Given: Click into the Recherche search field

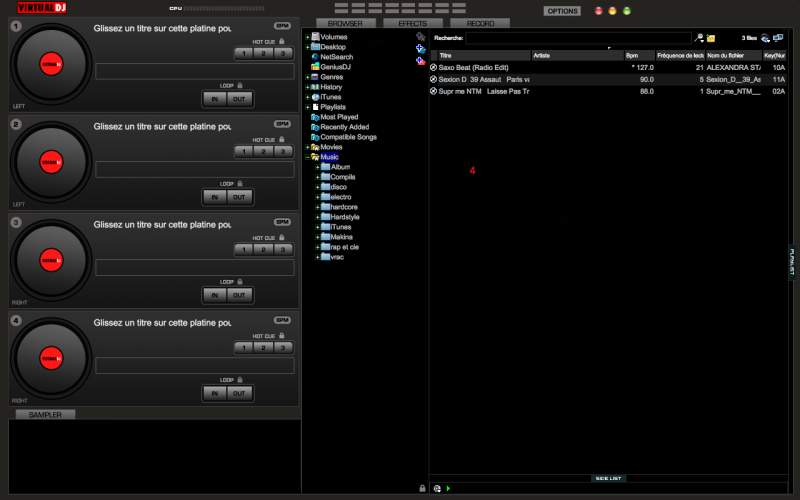Looking at the screenshot, I should 578,37.
